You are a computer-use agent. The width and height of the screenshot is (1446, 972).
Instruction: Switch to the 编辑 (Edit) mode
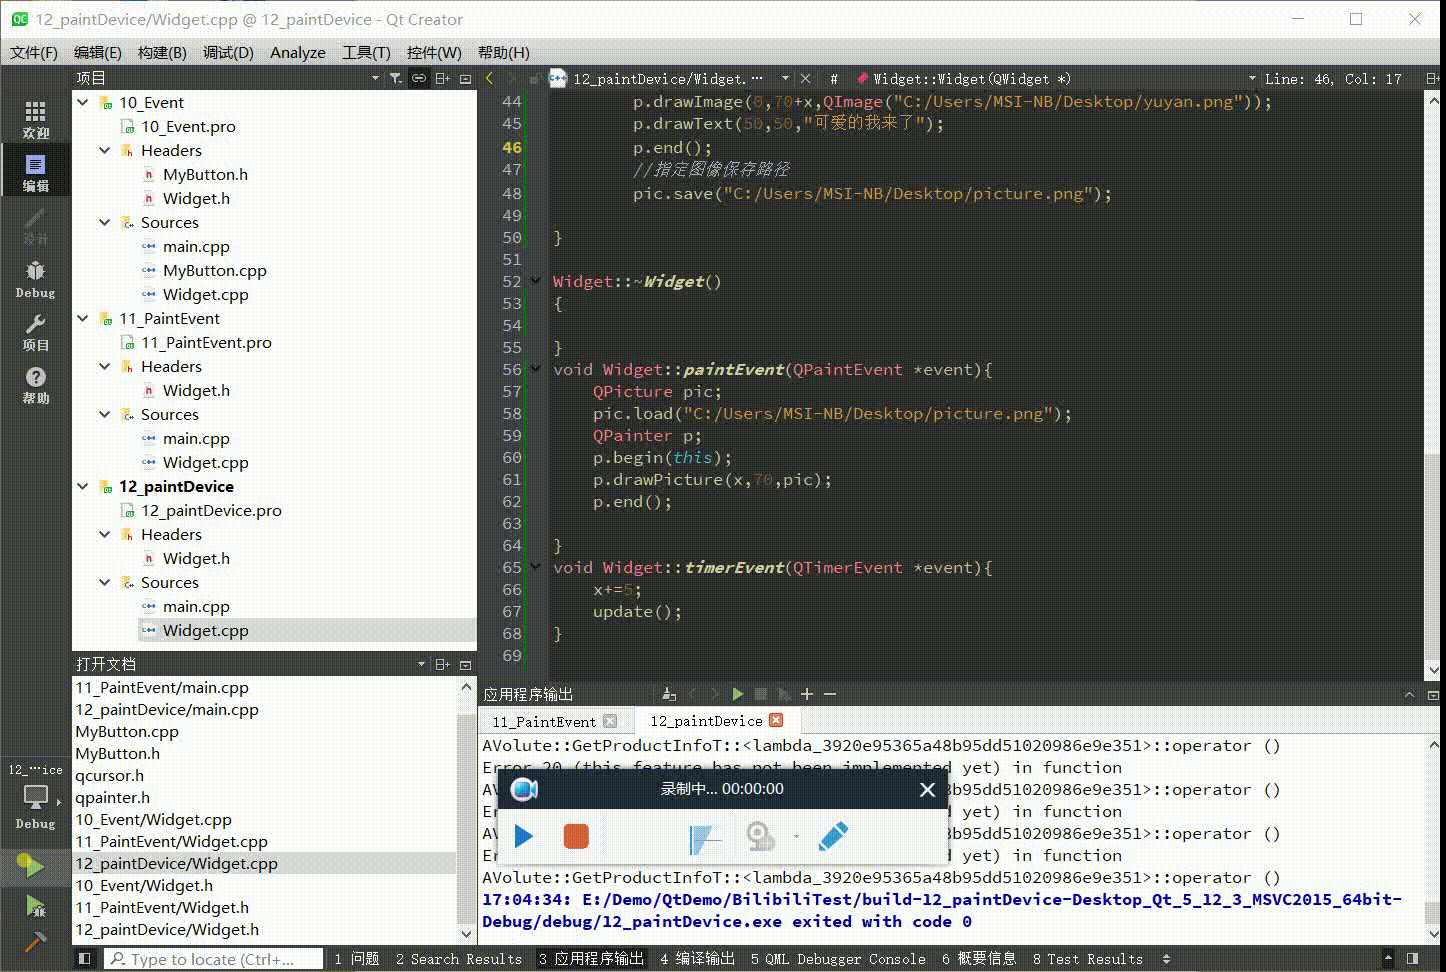[35, 172]
